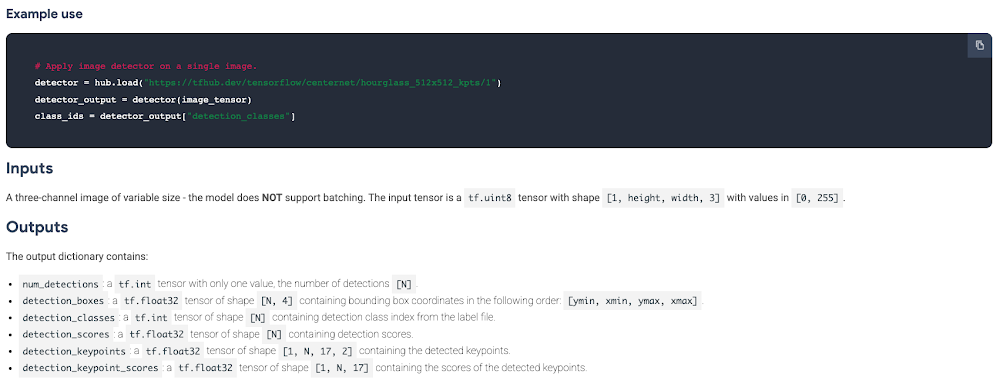Screen dimensions: 1000x387
Task: Click 'tf.int' tag in the detection_classes row
Action: tap(151, 317)
